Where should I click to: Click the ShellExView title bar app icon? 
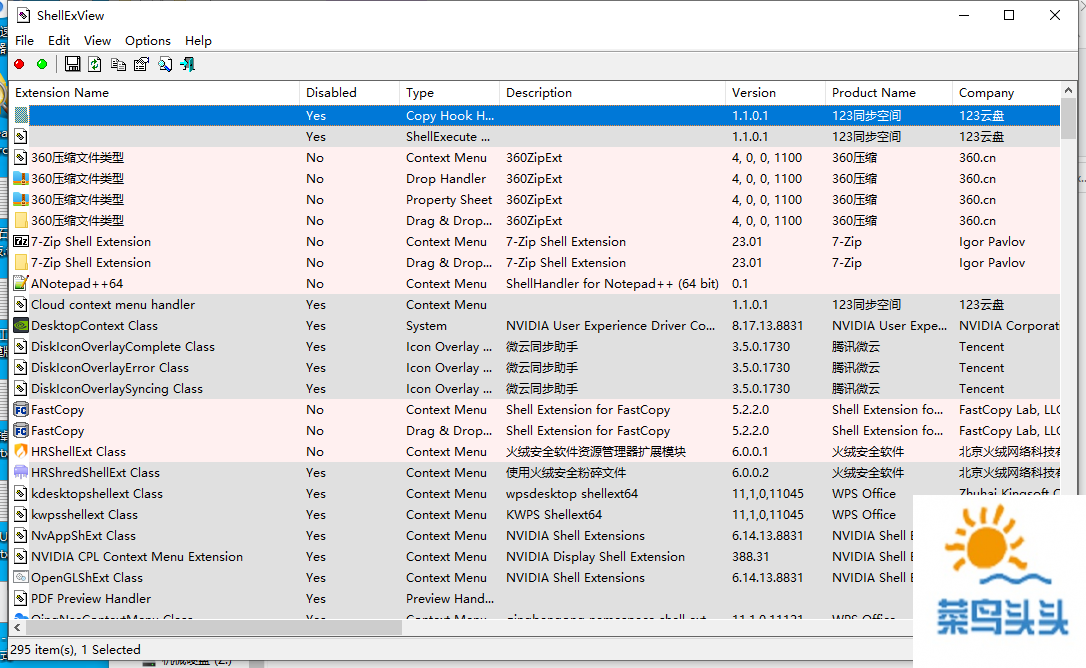24,15
